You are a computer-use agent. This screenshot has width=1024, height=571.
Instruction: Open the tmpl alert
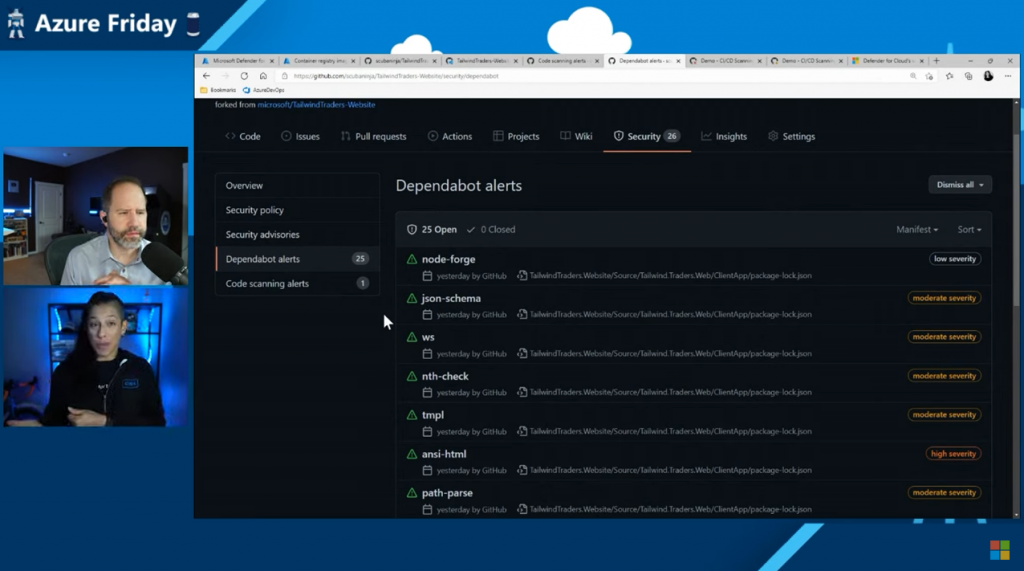[x=433, y=415]
